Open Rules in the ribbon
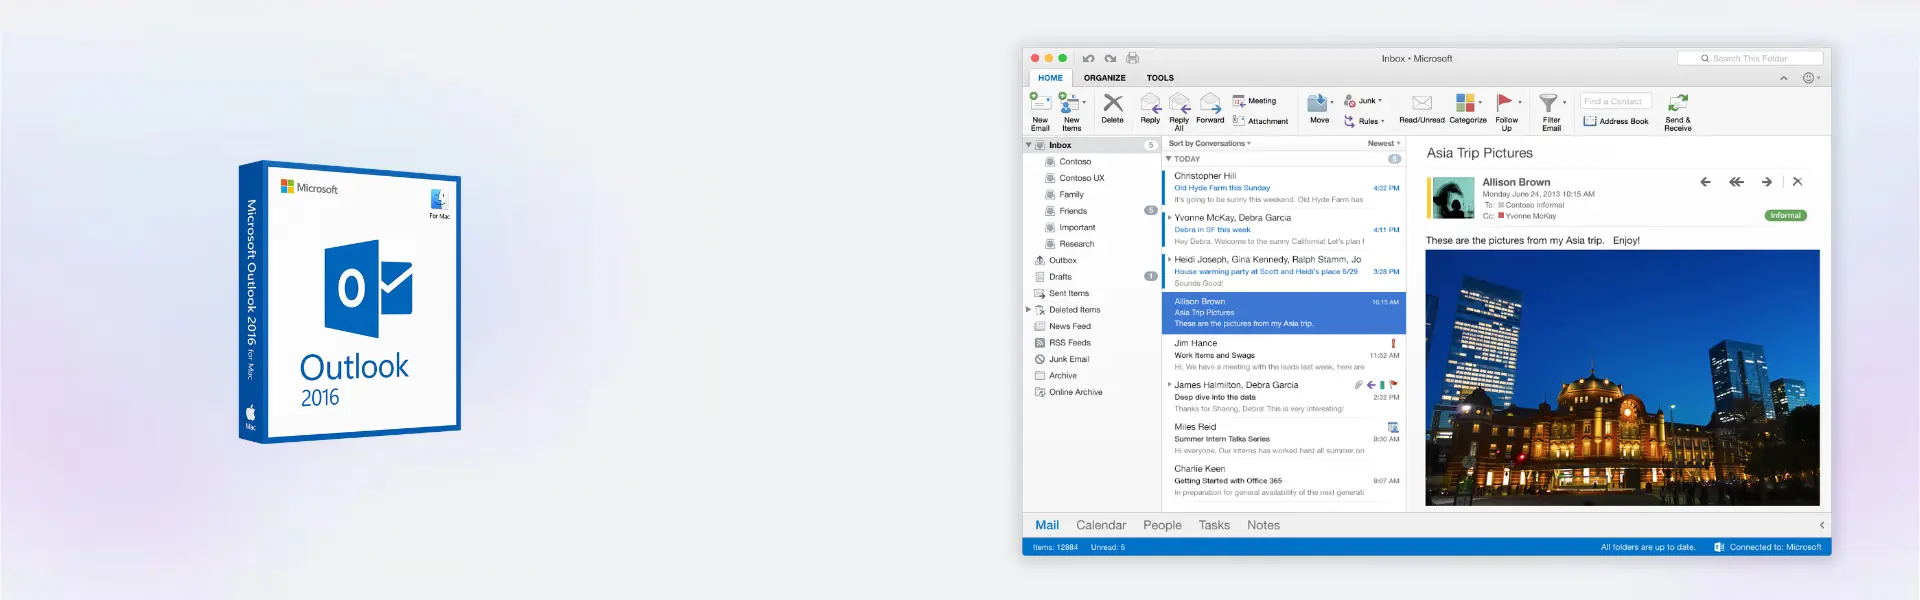Viewport: 1920px width, 600px height. 1364,121
